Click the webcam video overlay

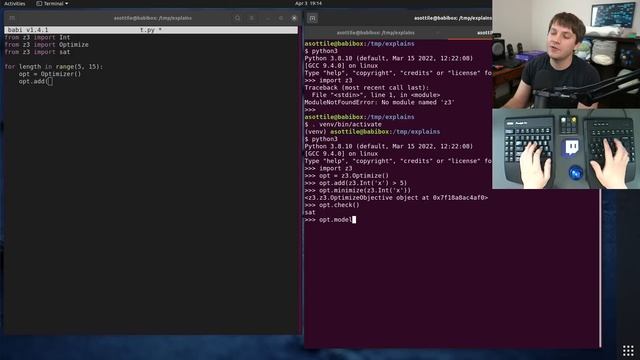(566, 54)
